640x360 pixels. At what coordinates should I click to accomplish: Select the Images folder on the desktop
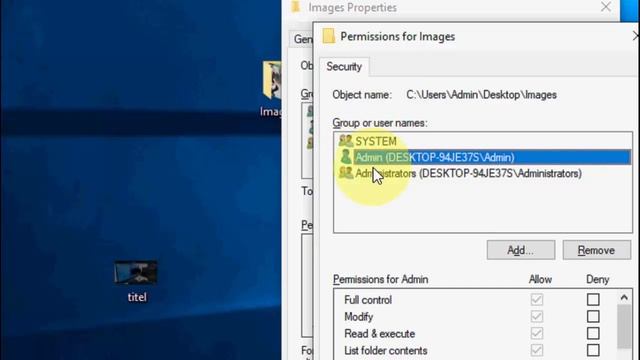coord(271,80)
